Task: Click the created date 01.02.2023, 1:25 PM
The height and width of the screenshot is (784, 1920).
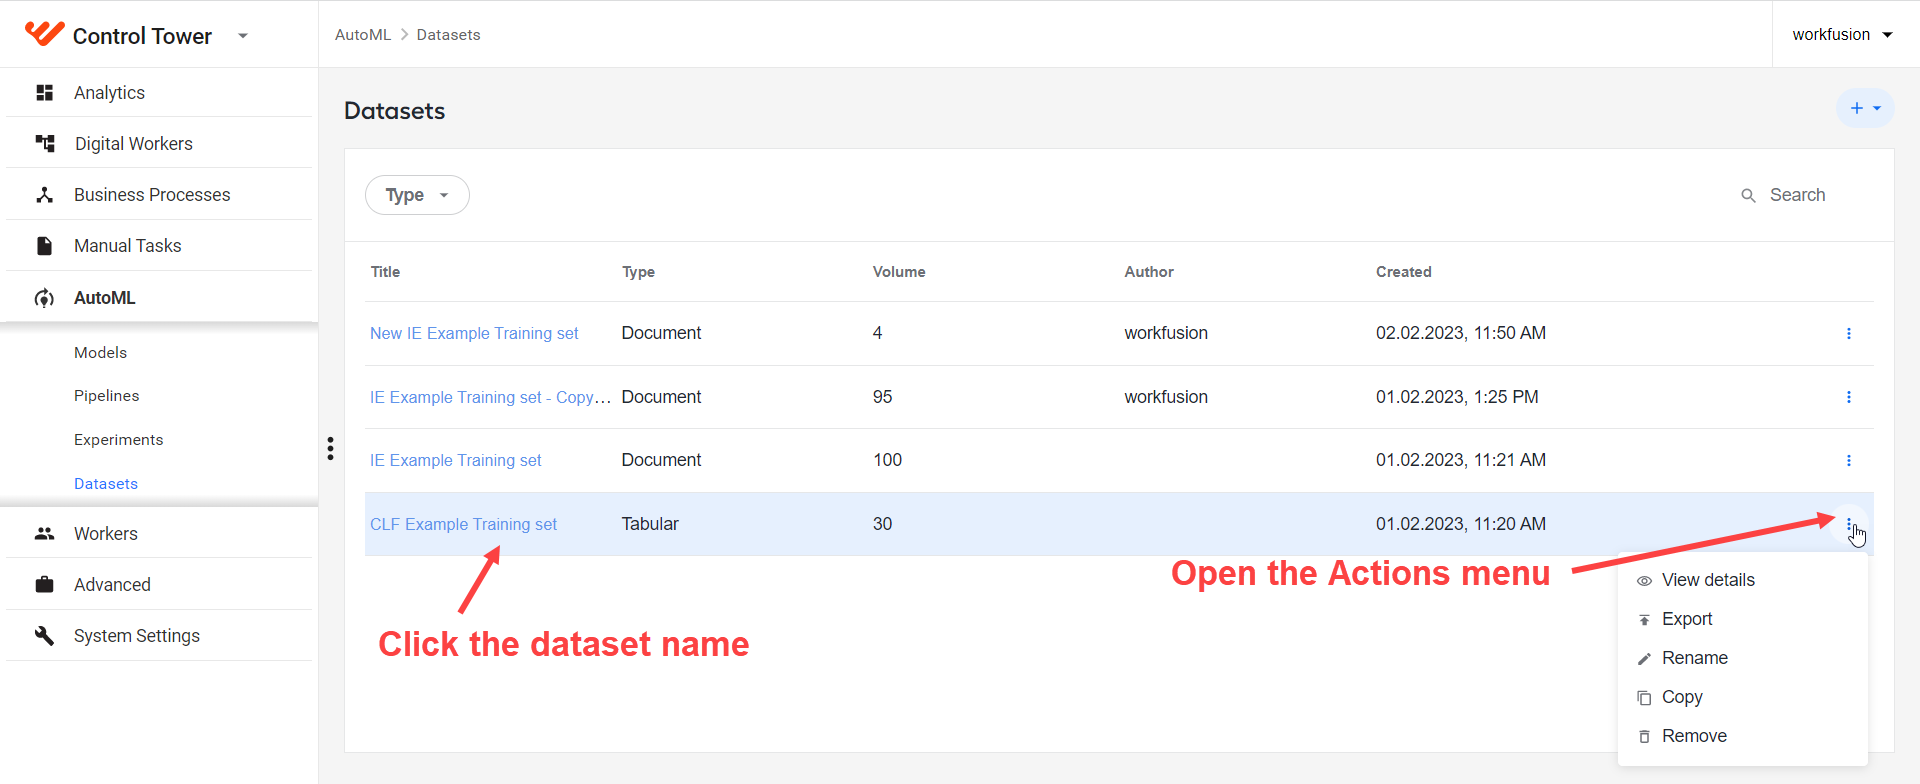Action: coord(1457,397)
